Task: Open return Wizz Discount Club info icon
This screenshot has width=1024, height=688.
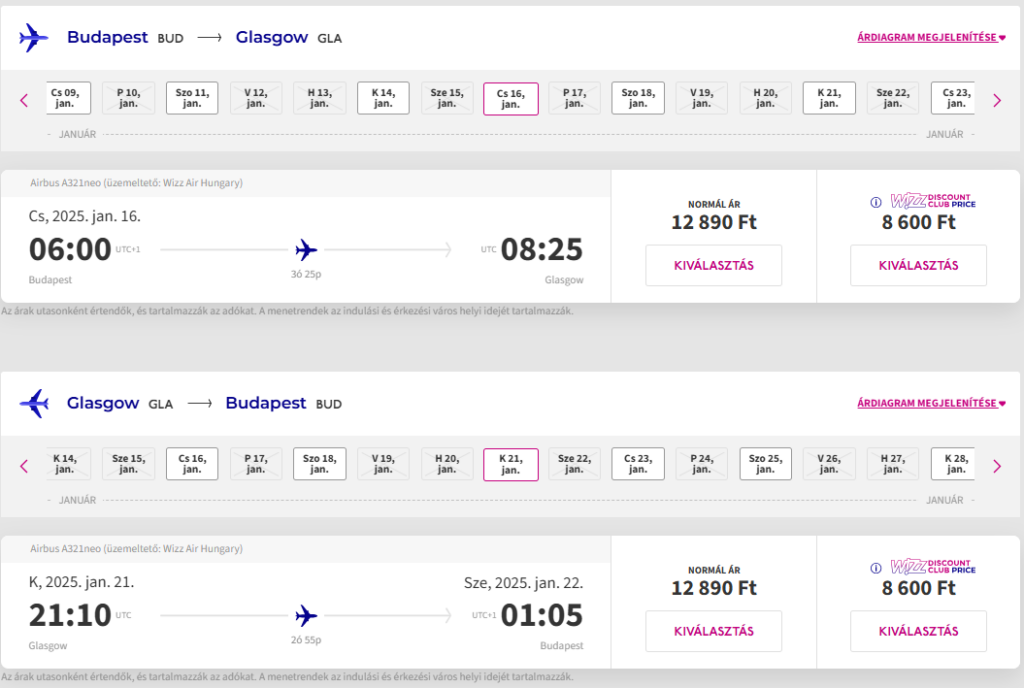Action: [x=876, y=568]
